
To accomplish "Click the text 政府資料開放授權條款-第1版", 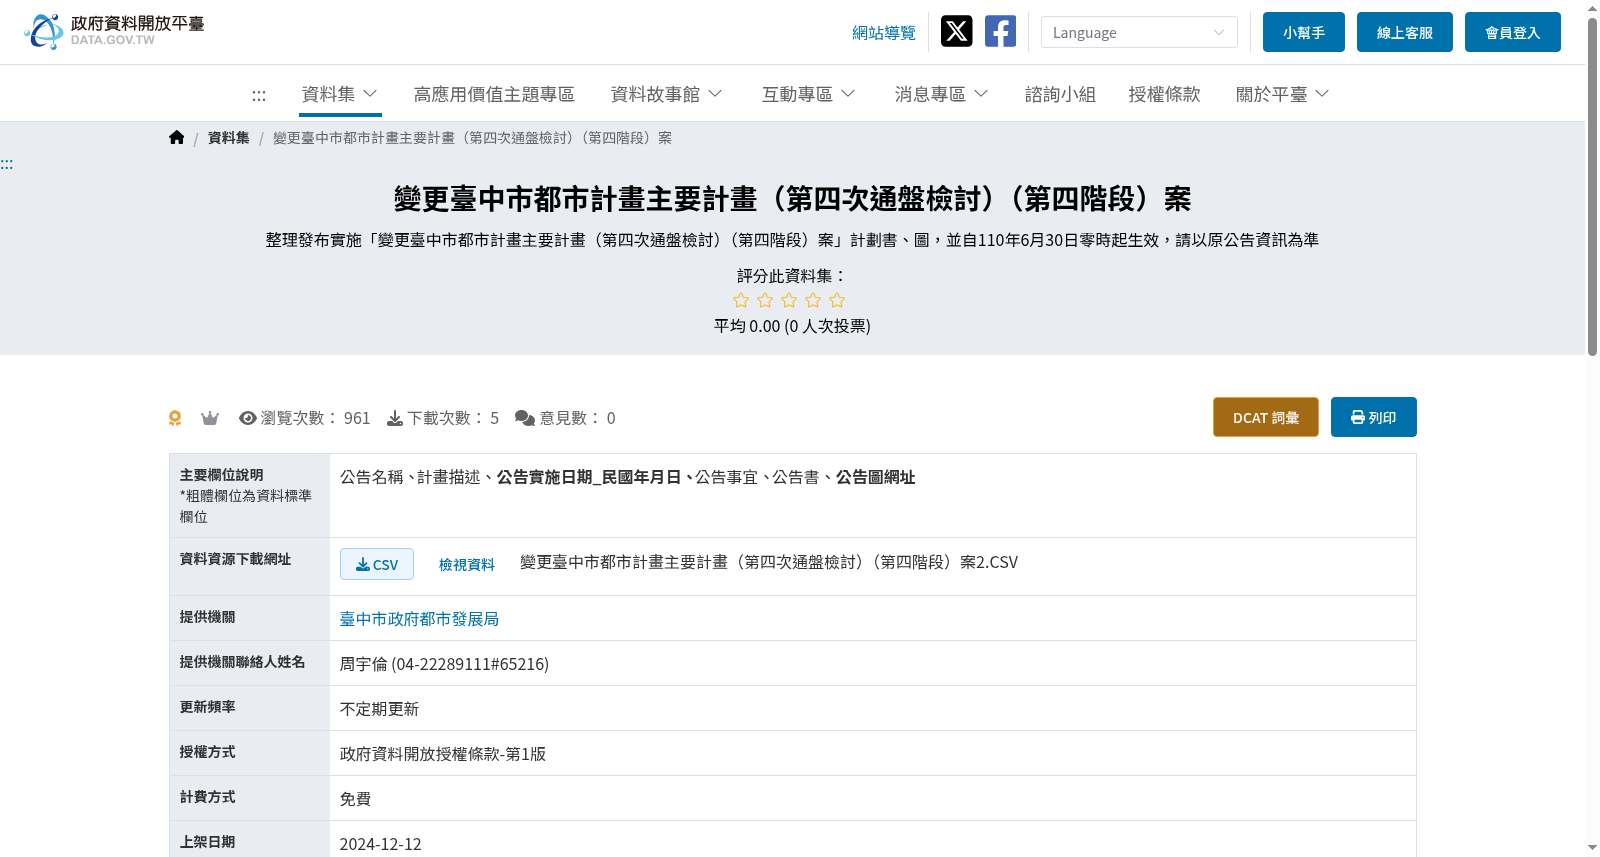I will (443, 754).
